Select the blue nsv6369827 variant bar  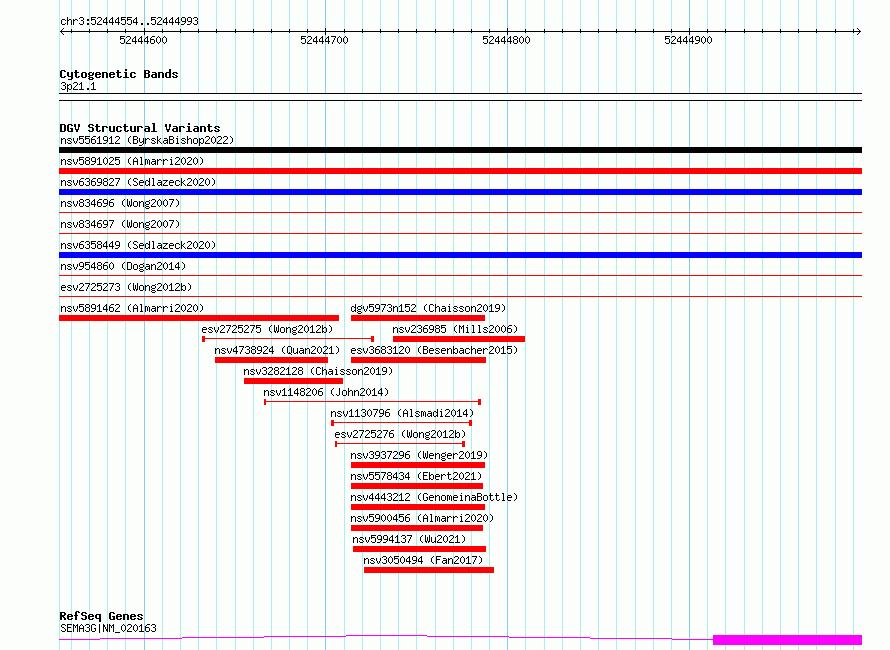460,192
